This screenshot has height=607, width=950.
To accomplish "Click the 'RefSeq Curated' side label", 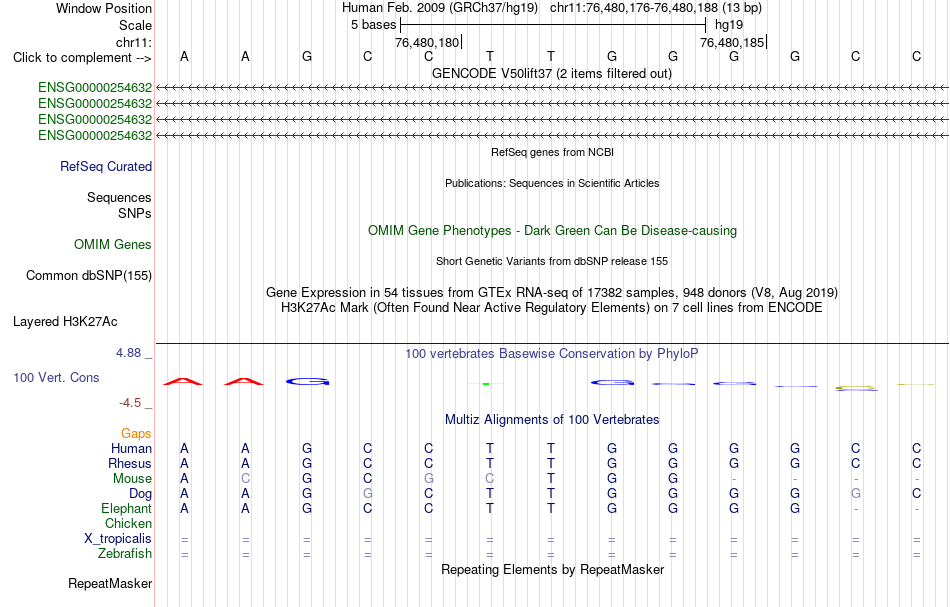I will point(106,167).
